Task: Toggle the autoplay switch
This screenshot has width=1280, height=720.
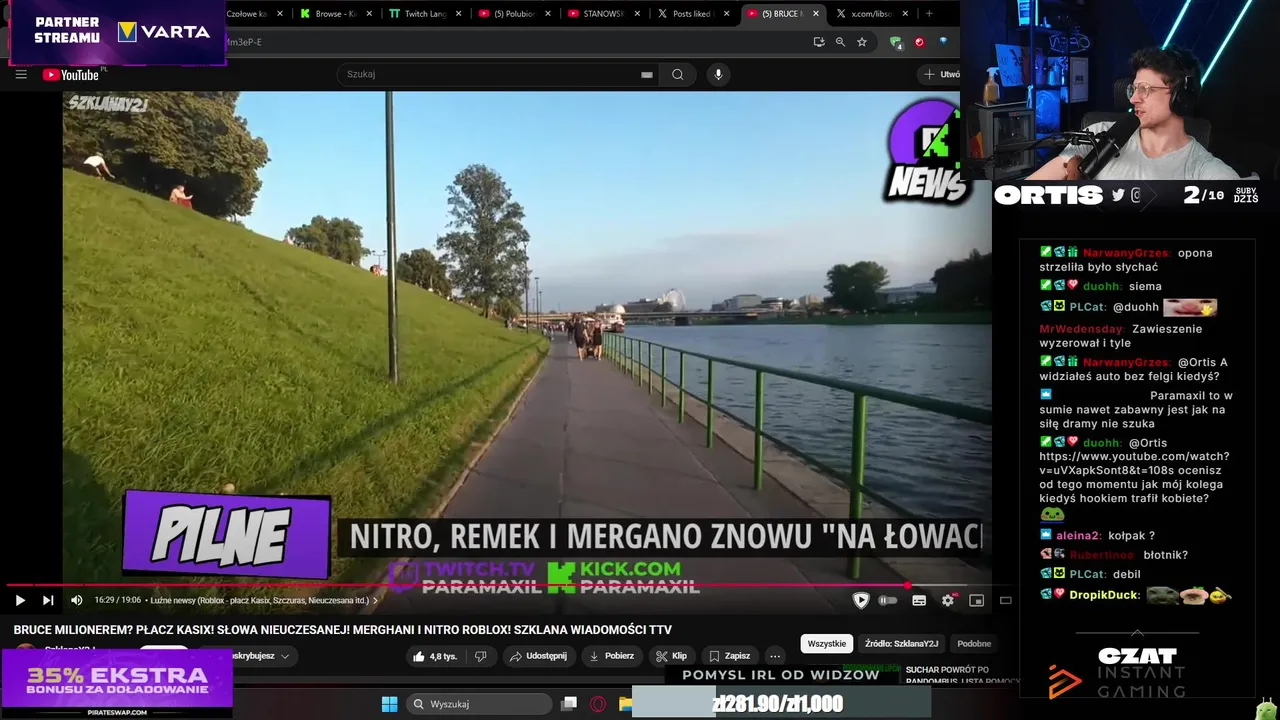Action: point(887,600)
